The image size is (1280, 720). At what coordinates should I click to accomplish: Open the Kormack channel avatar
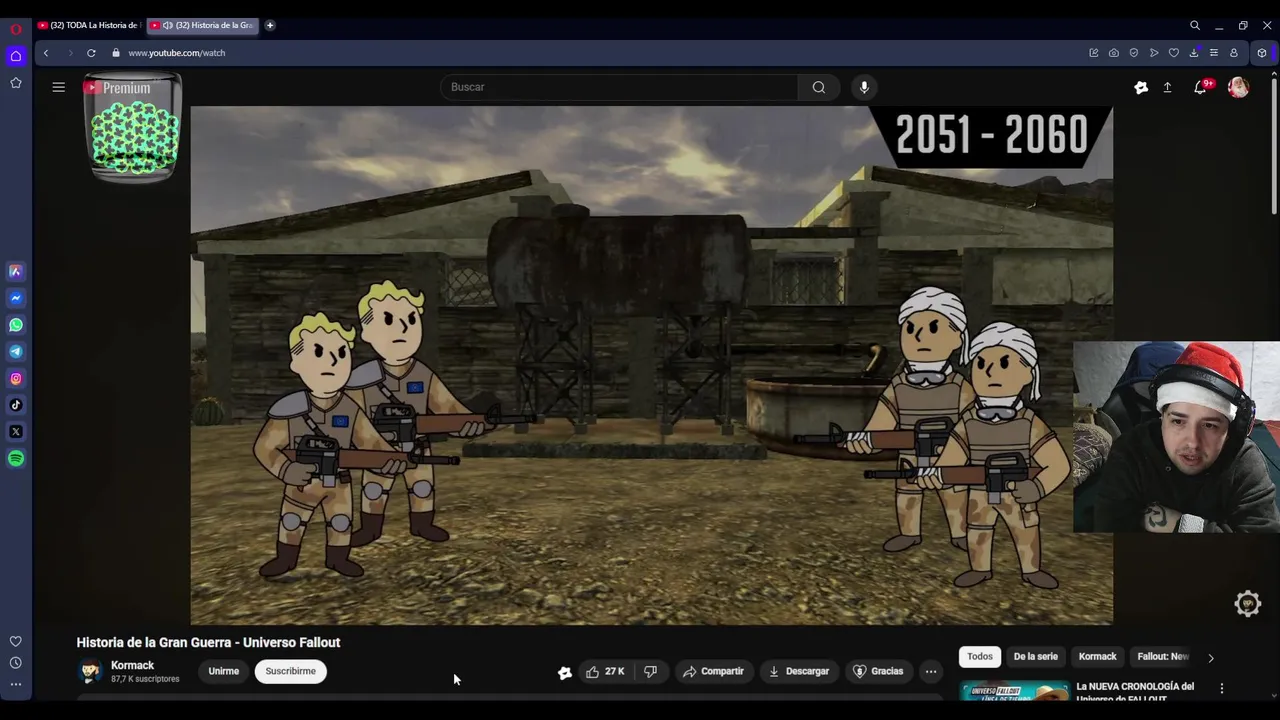[90, 671]
